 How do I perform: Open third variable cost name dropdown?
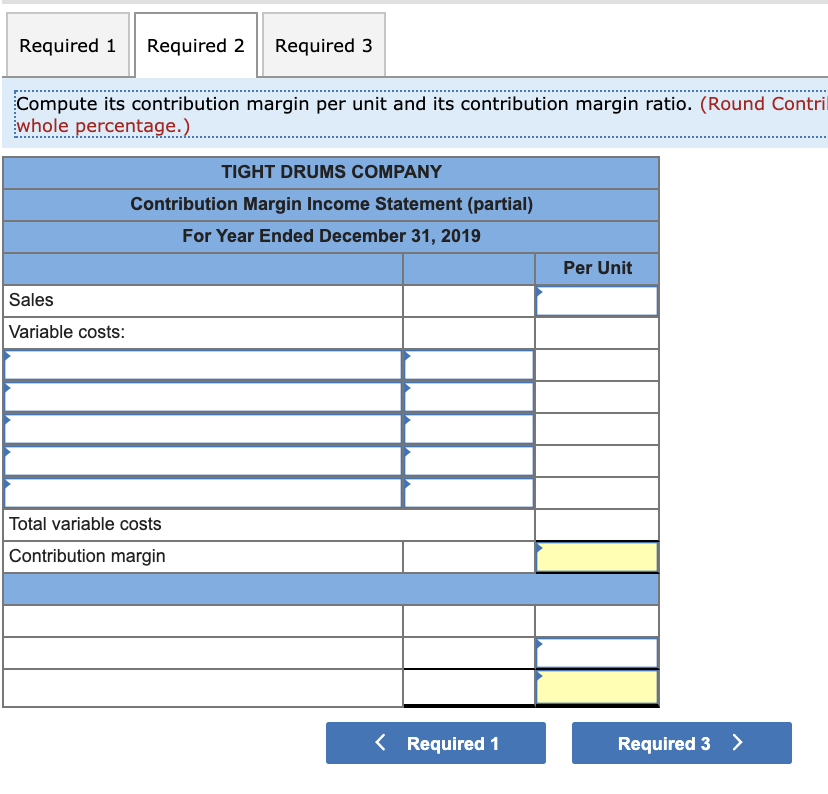(203, 429)
